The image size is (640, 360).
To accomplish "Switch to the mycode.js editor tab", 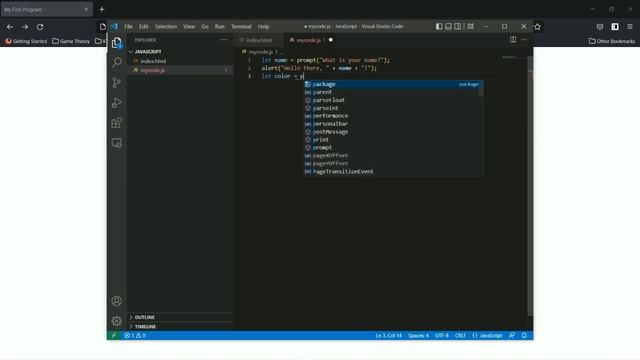I will pos(309,40).
